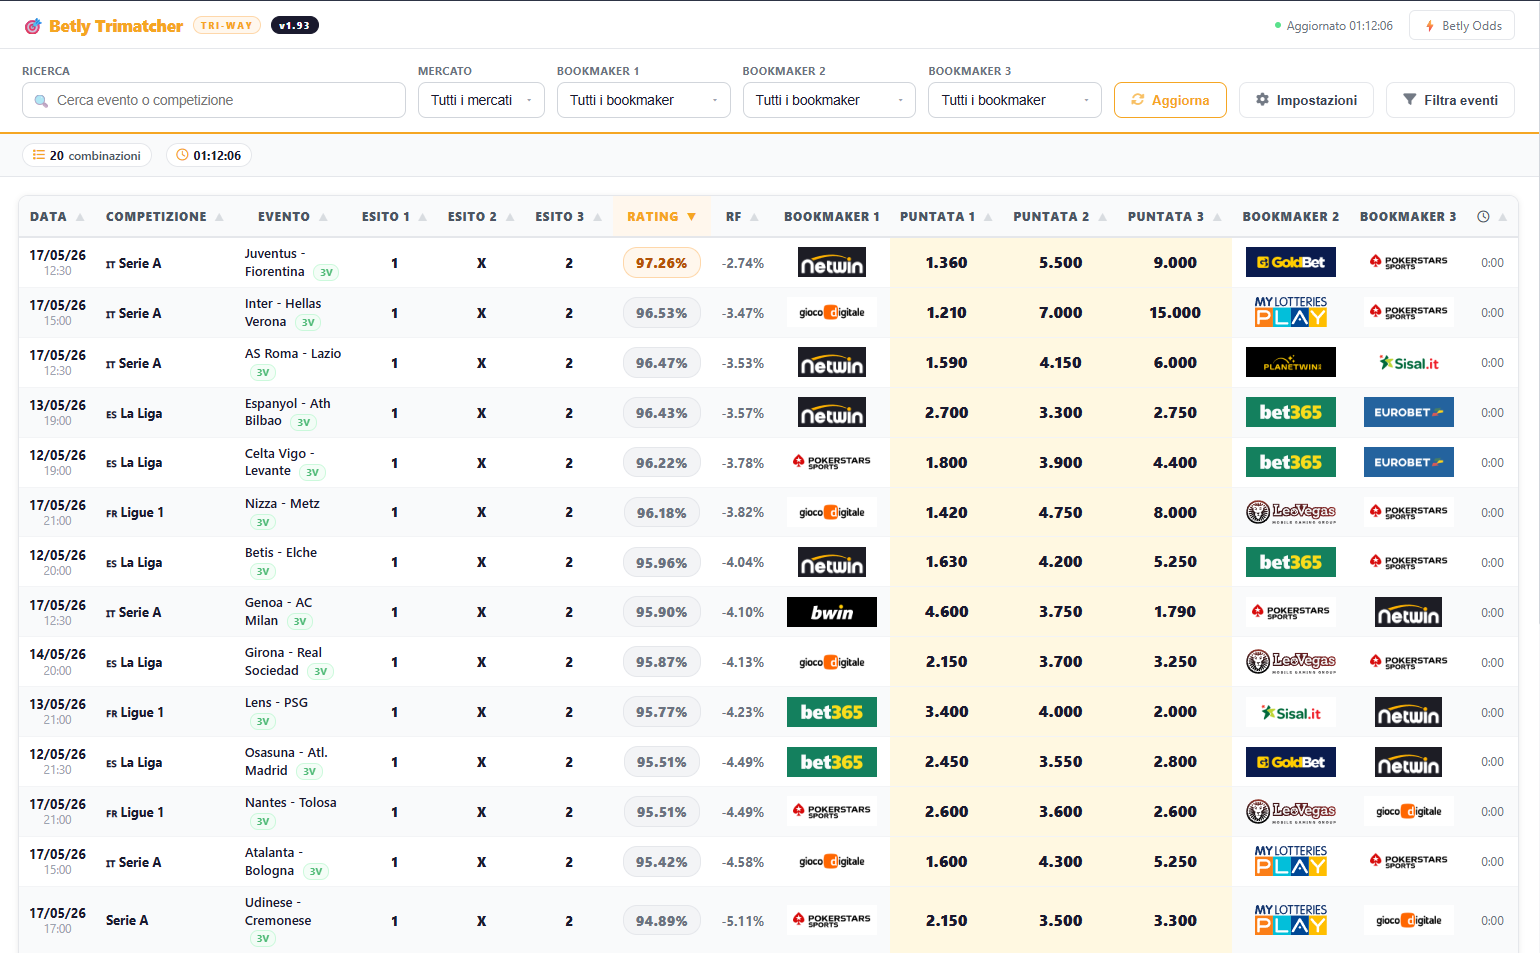
Task: Click gioco digitale logo in Girona - Real Sociedad row
Action: point(832,662)
